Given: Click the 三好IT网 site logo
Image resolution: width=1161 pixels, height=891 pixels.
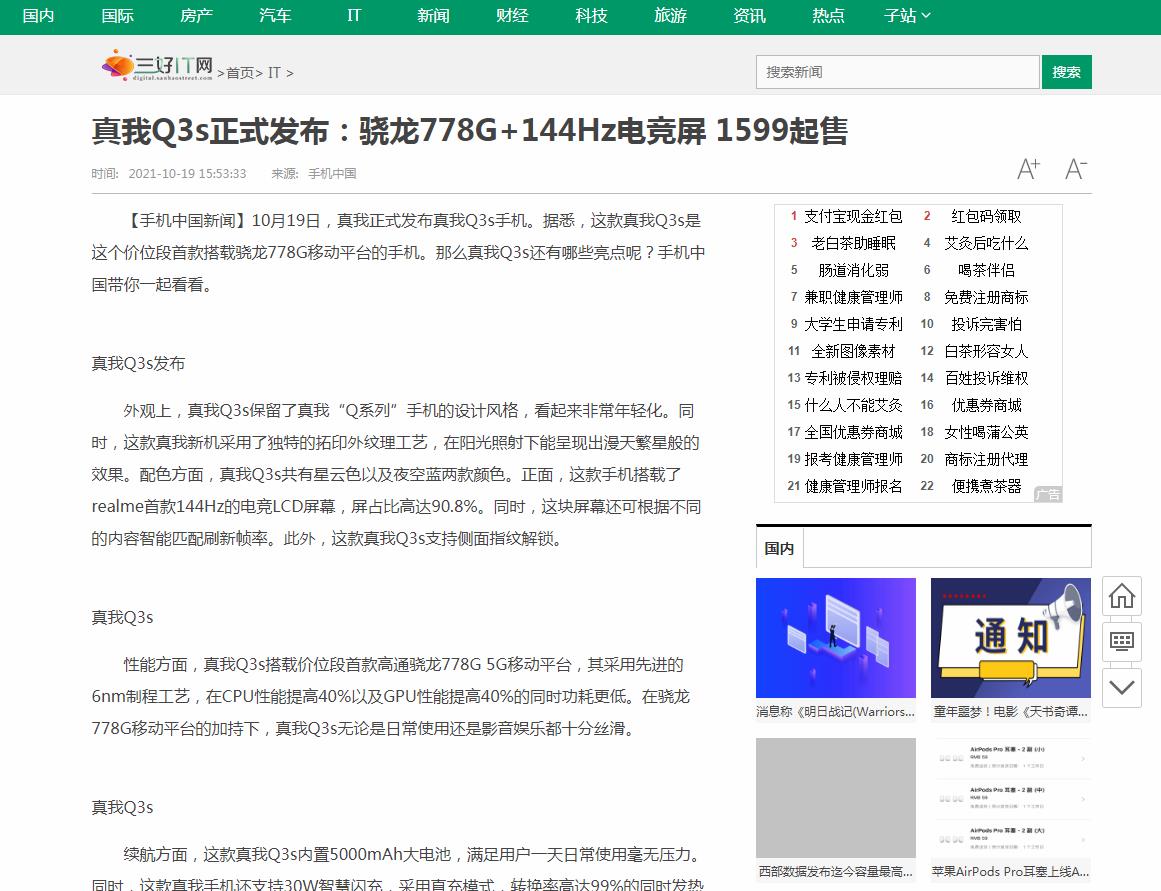Looking at the screenshot, I should click(x=158, y=65).
